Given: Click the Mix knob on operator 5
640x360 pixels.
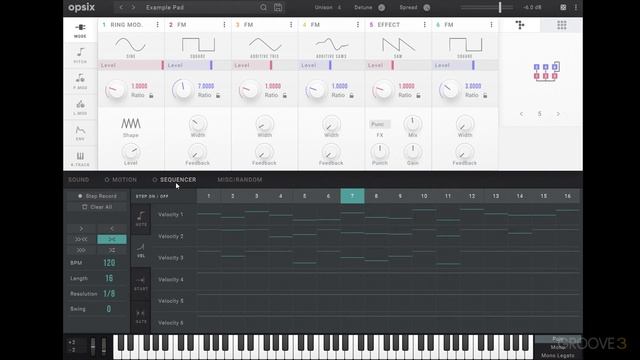Looking at the screenshot, I should coord(413,123).
